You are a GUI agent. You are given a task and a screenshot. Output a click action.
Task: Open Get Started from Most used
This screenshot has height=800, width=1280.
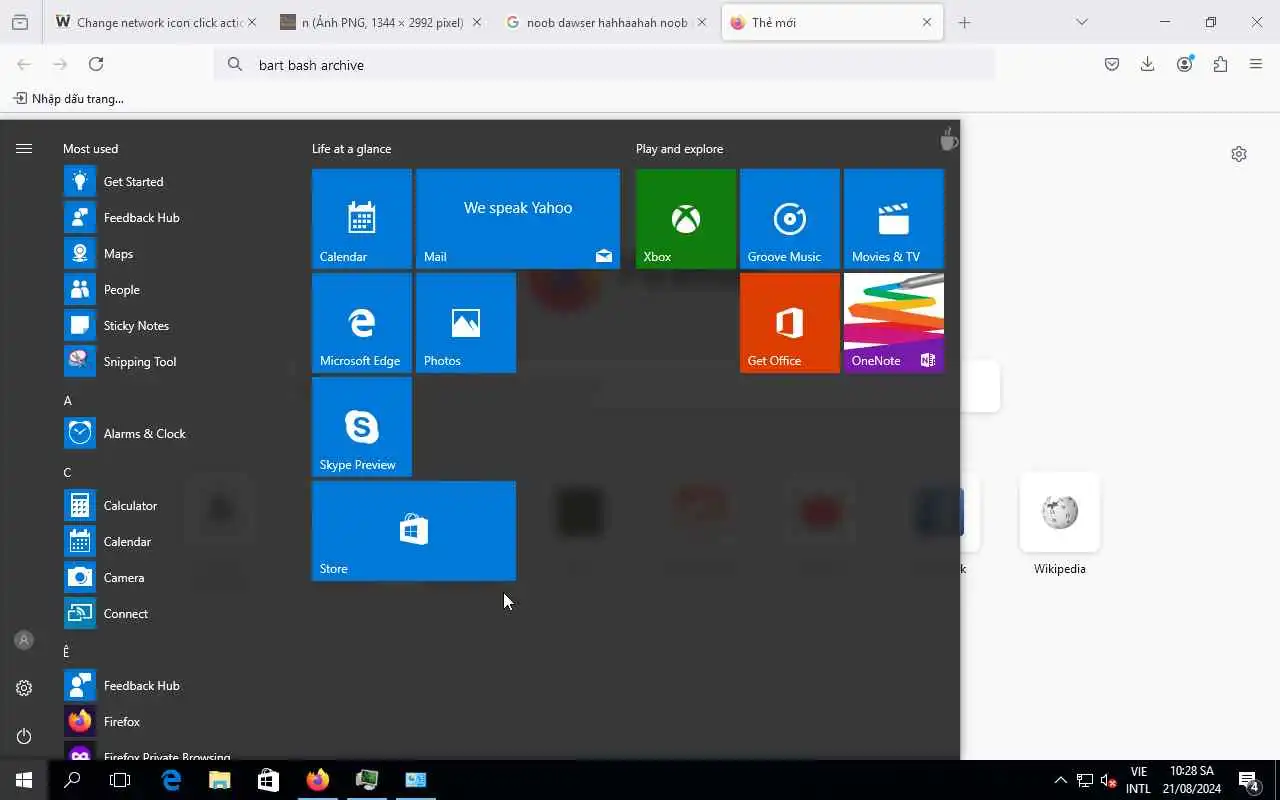click(x=175, y=182)
